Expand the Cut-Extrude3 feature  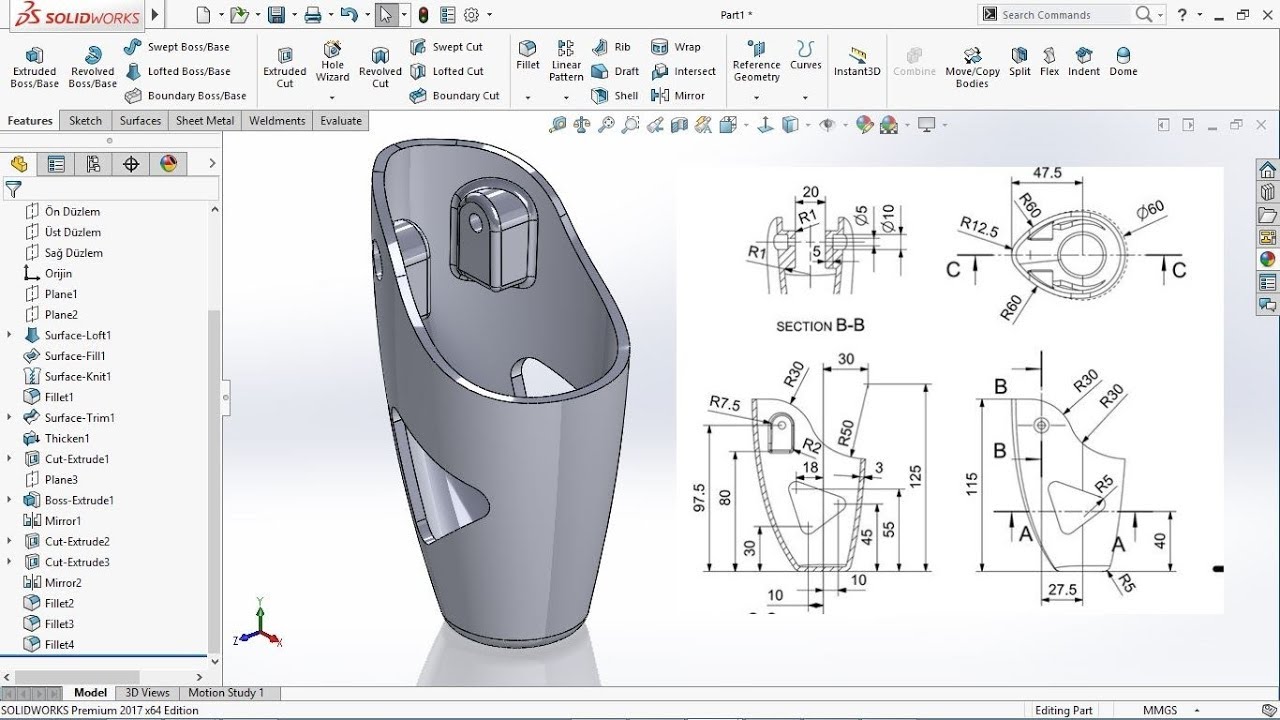point(10,562)
